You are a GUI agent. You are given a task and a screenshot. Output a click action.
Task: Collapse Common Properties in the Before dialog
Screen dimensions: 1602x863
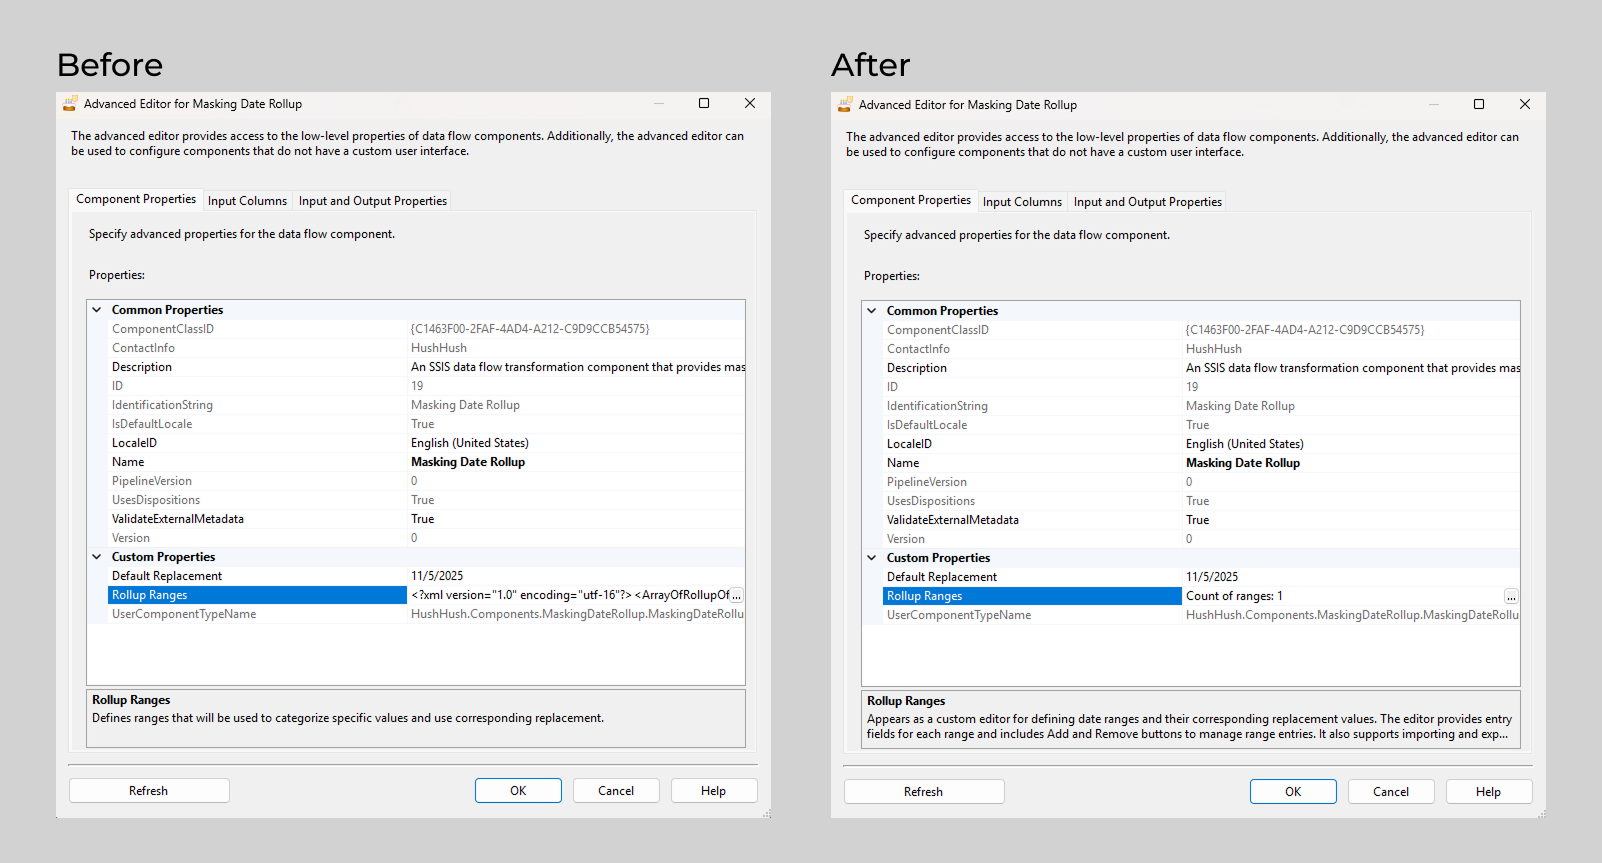tap(97, 310)
